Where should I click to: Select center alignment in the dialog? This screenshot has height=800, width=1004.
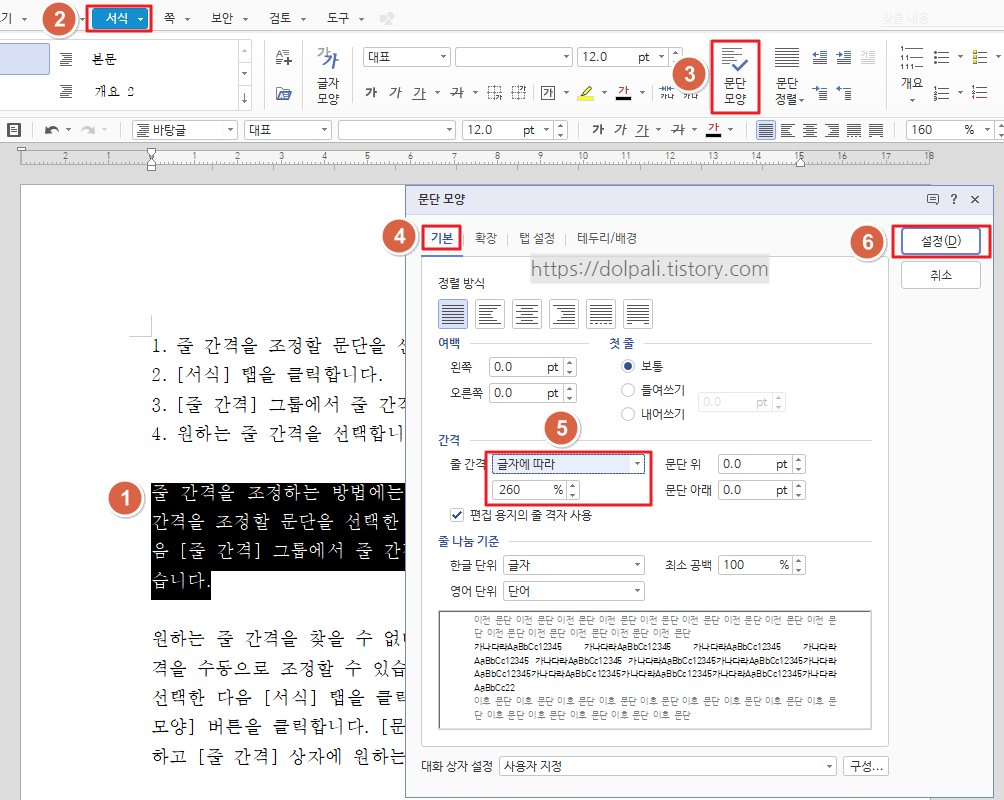click(x=527, y=314)
